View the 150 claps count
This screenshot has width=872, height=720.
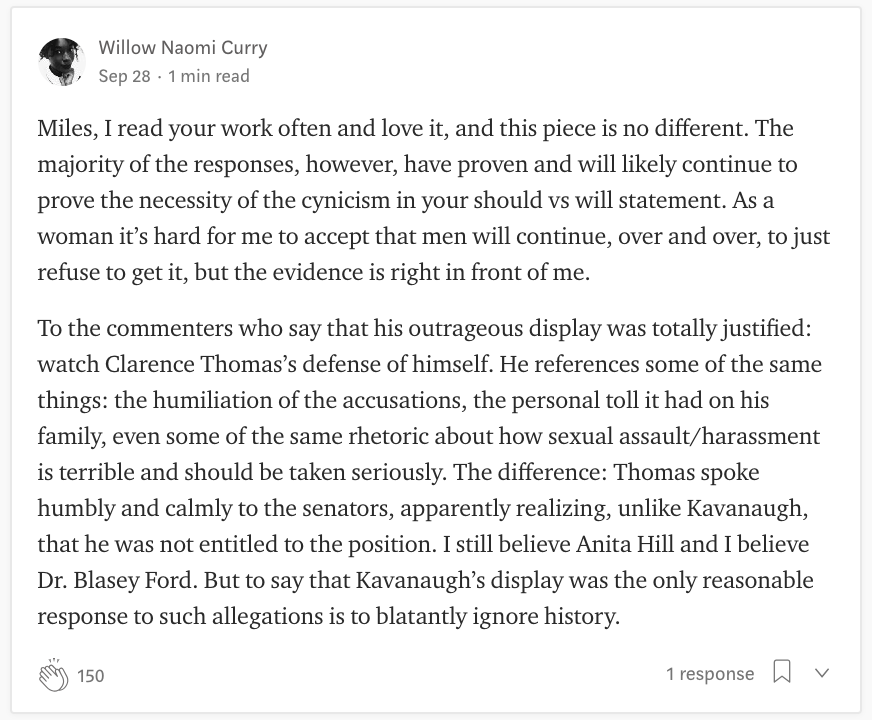[91, 676]
